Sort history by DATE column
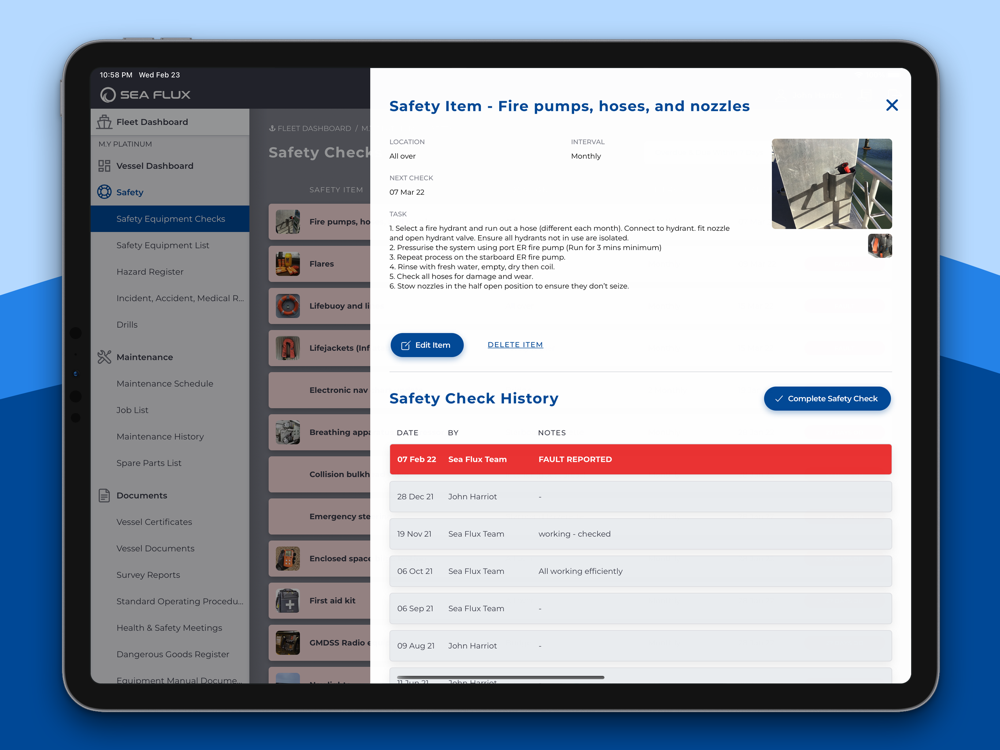 click(x=408, y=432)
